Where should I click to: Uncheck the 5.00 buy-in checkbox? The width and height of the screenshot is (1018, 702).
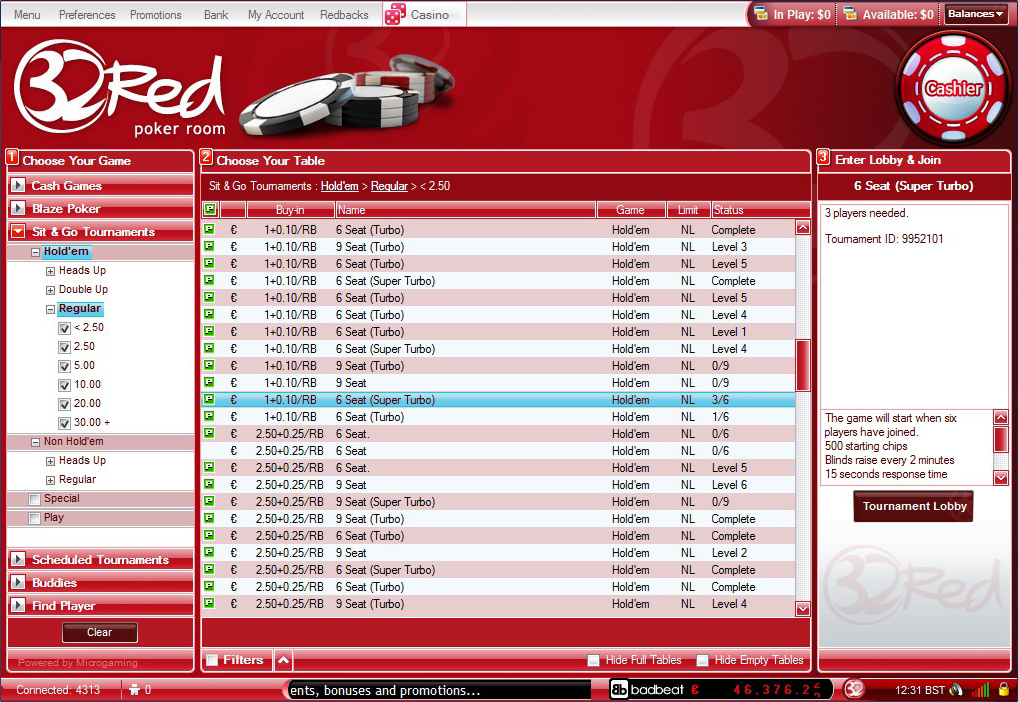[64, 366]
